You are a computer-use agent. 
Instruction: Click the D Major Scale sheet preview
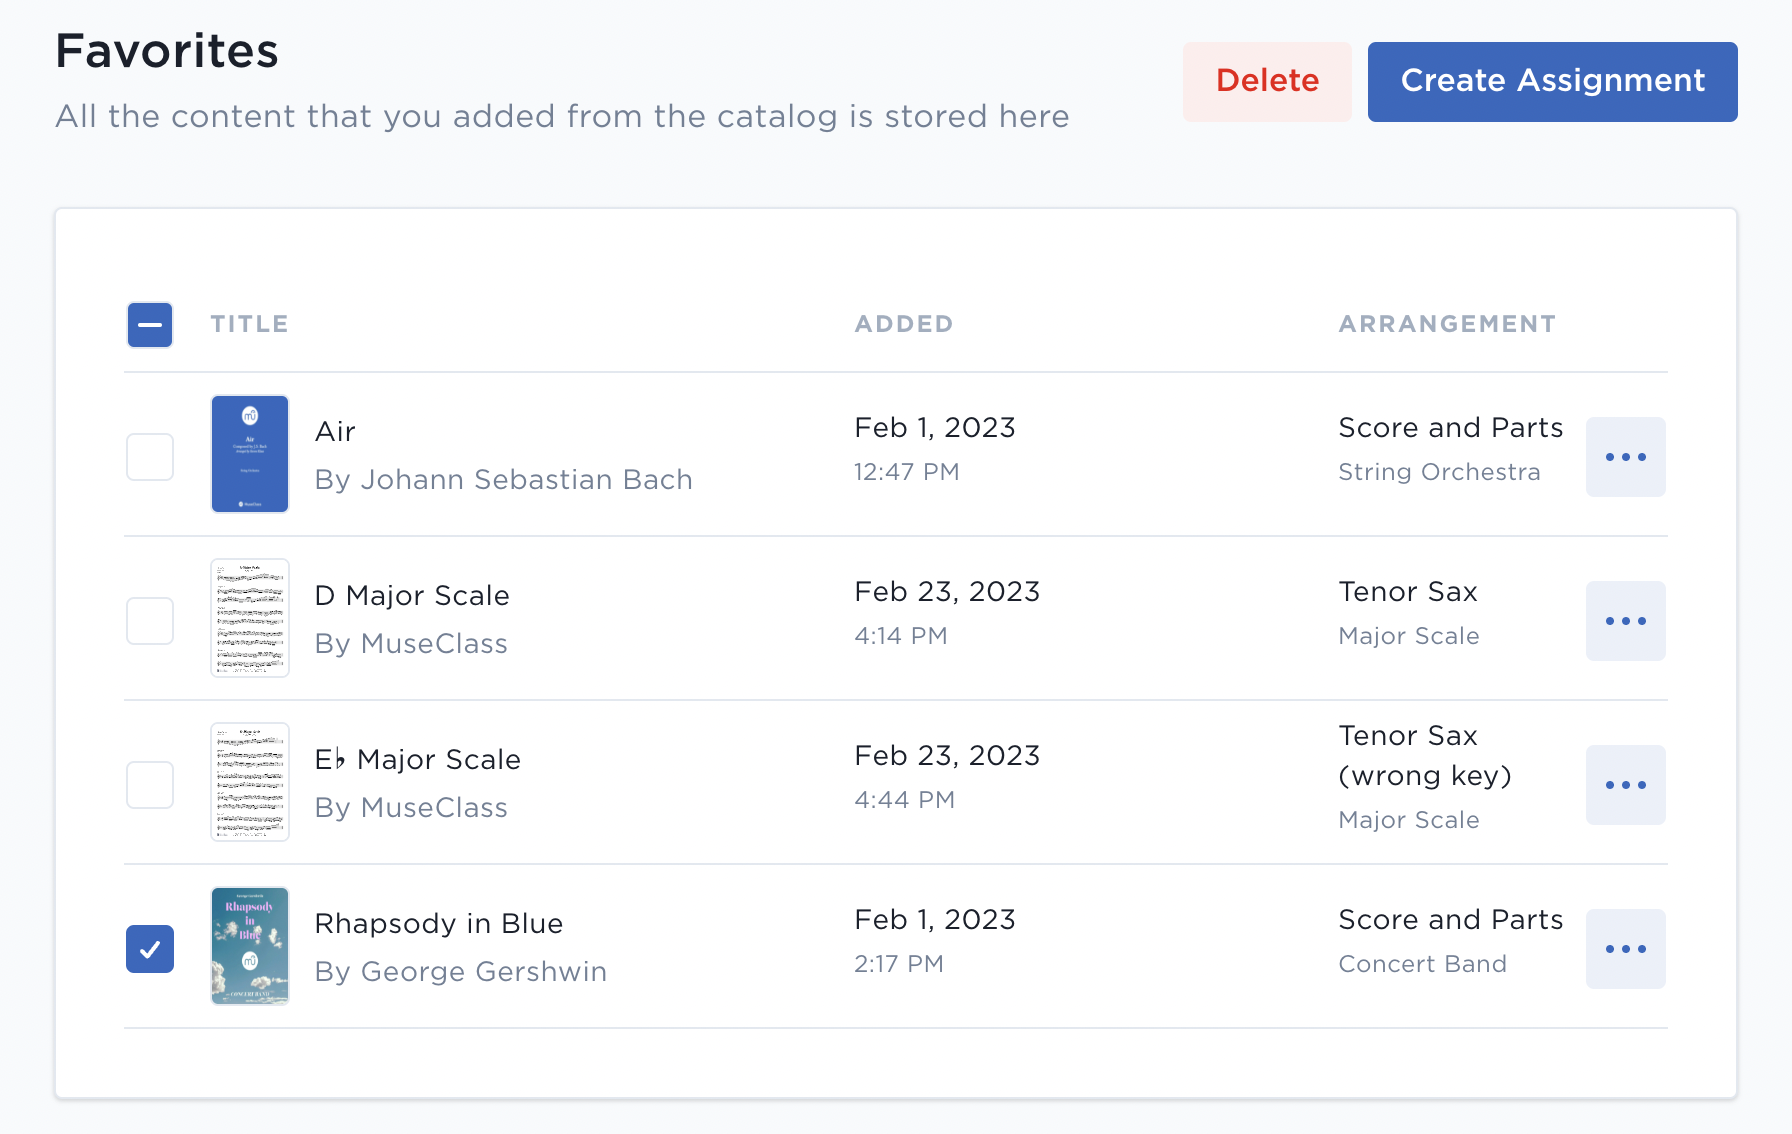(249, 617)
